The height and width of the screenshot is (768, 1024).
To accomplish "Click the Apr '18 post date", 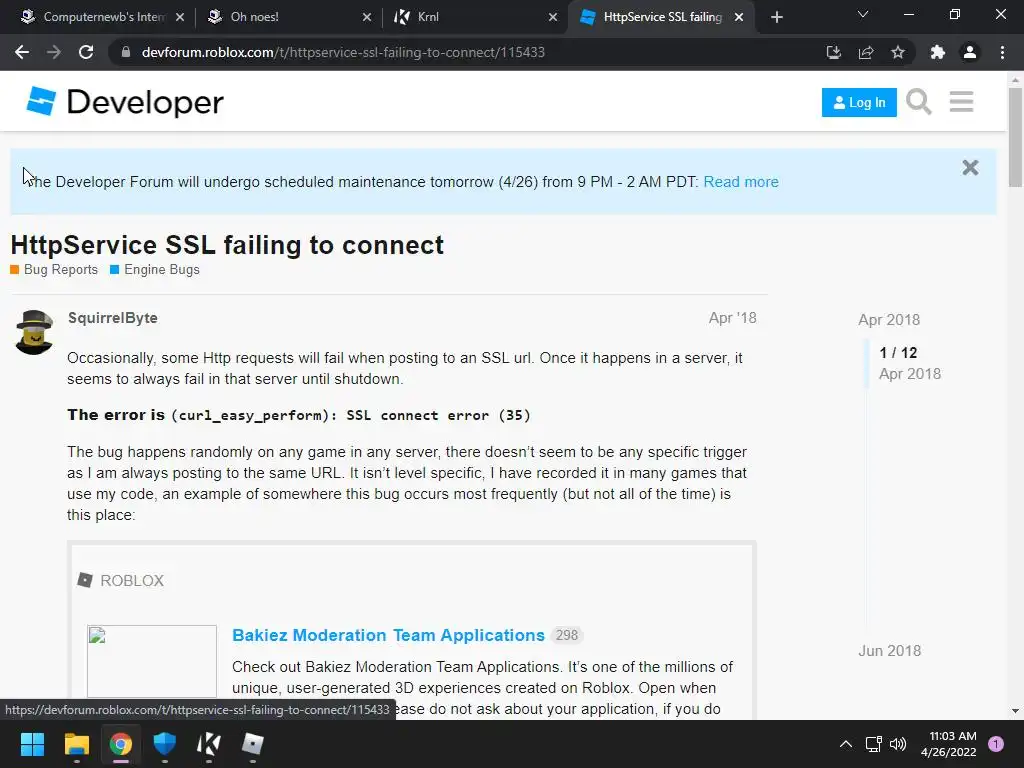I will pyautogui.click(x=732, y=318).
